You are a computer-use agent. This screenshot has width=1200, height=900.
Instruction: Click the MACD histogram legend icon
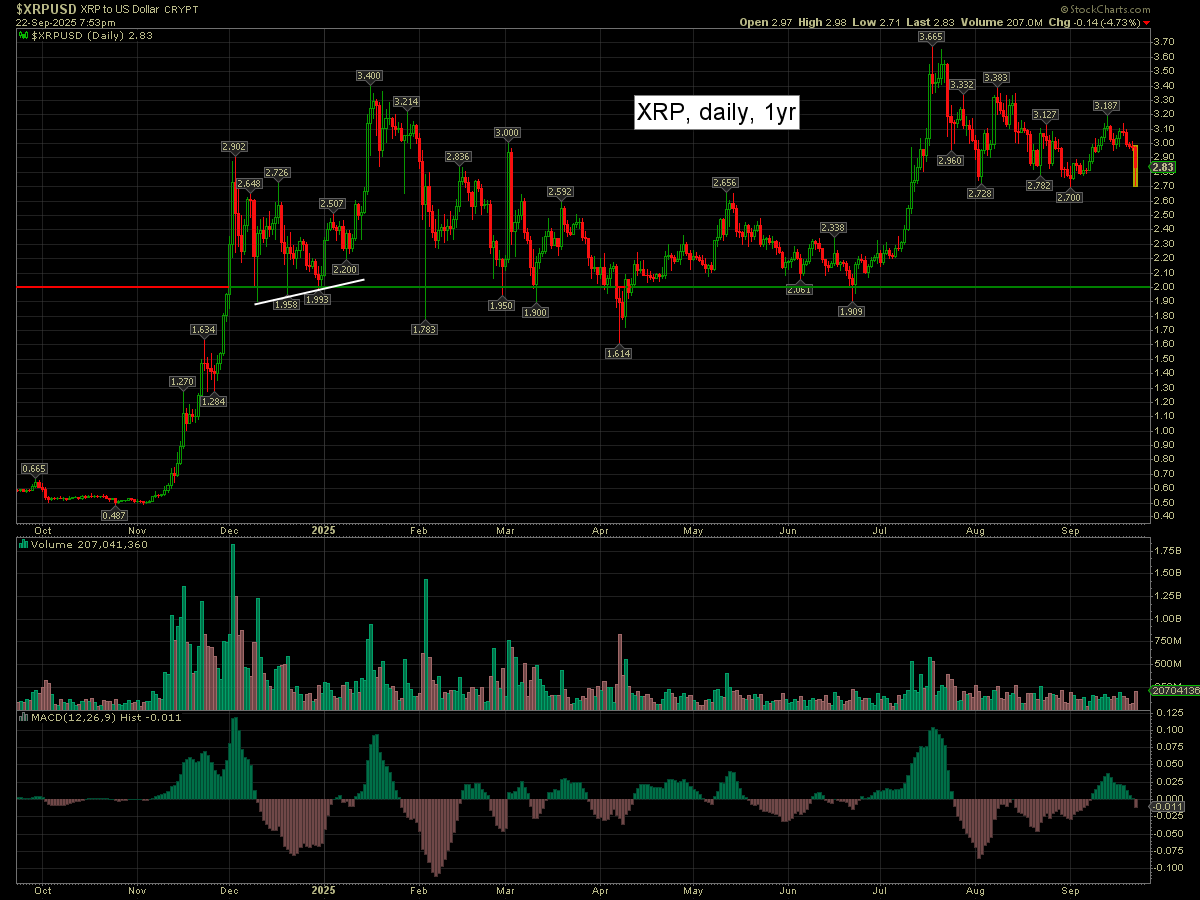click(x=25, y=716)
